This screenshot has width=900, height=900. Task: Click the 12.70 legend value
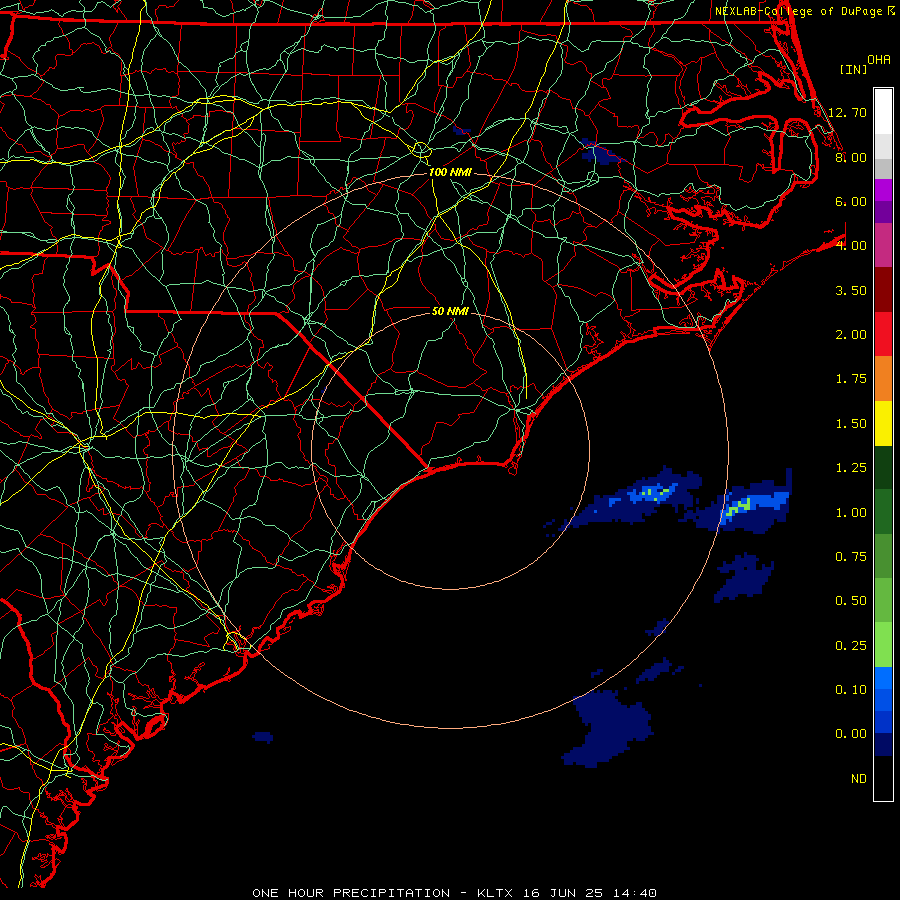(x=847, y=112)
